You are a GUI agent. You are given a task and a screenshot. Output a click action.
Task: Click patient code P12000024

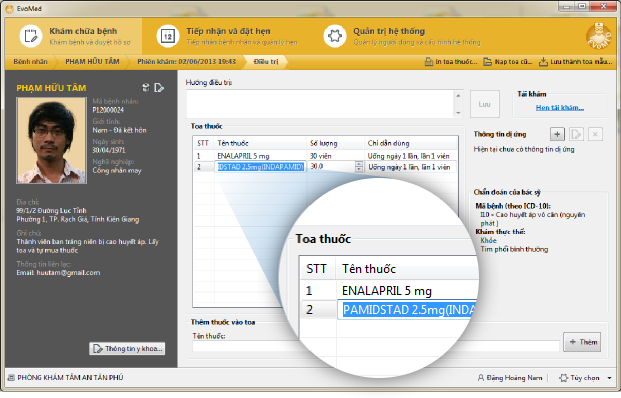tap(108, 110)
